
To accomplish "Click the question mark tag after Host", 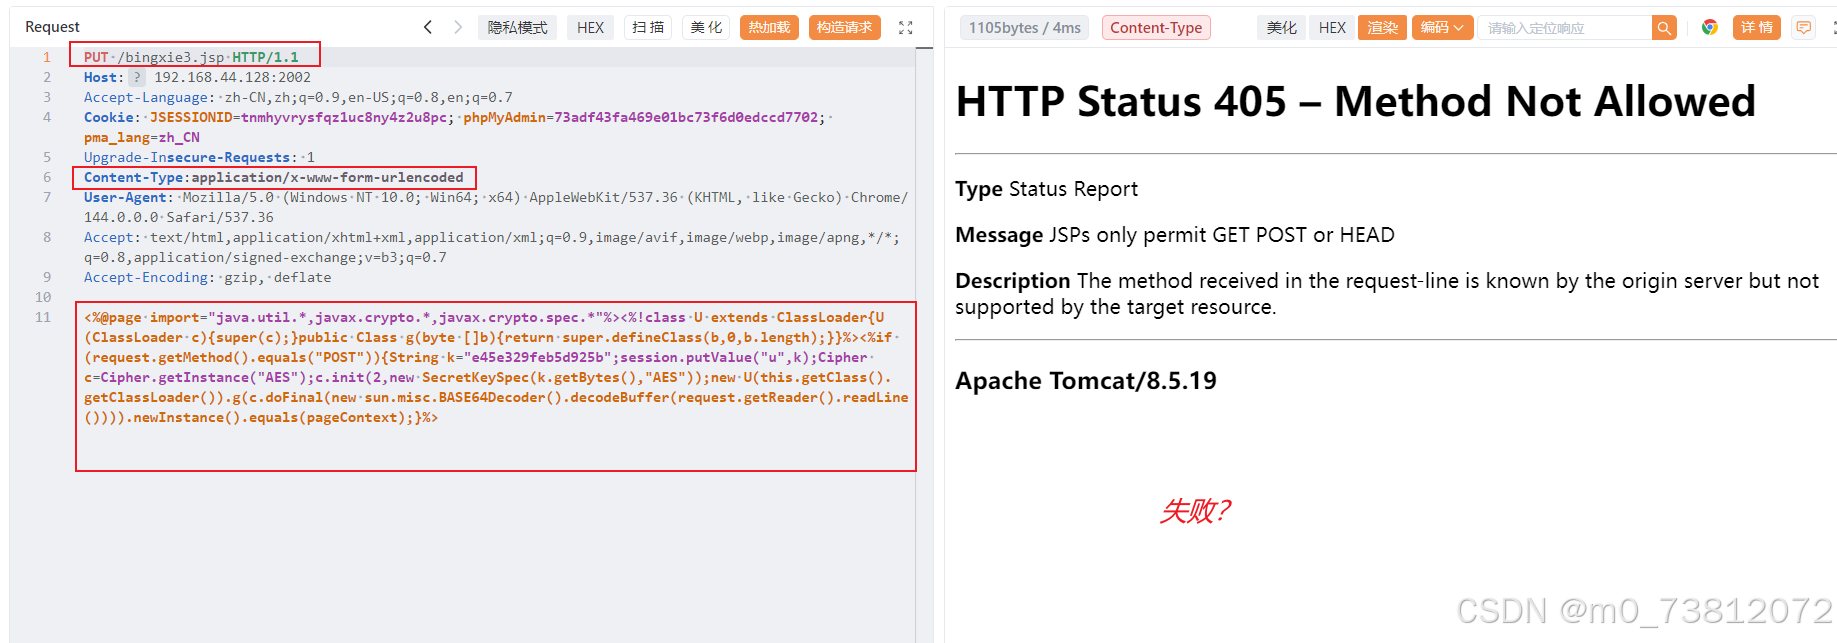I will pyautogui.click(x=137, y=77).
